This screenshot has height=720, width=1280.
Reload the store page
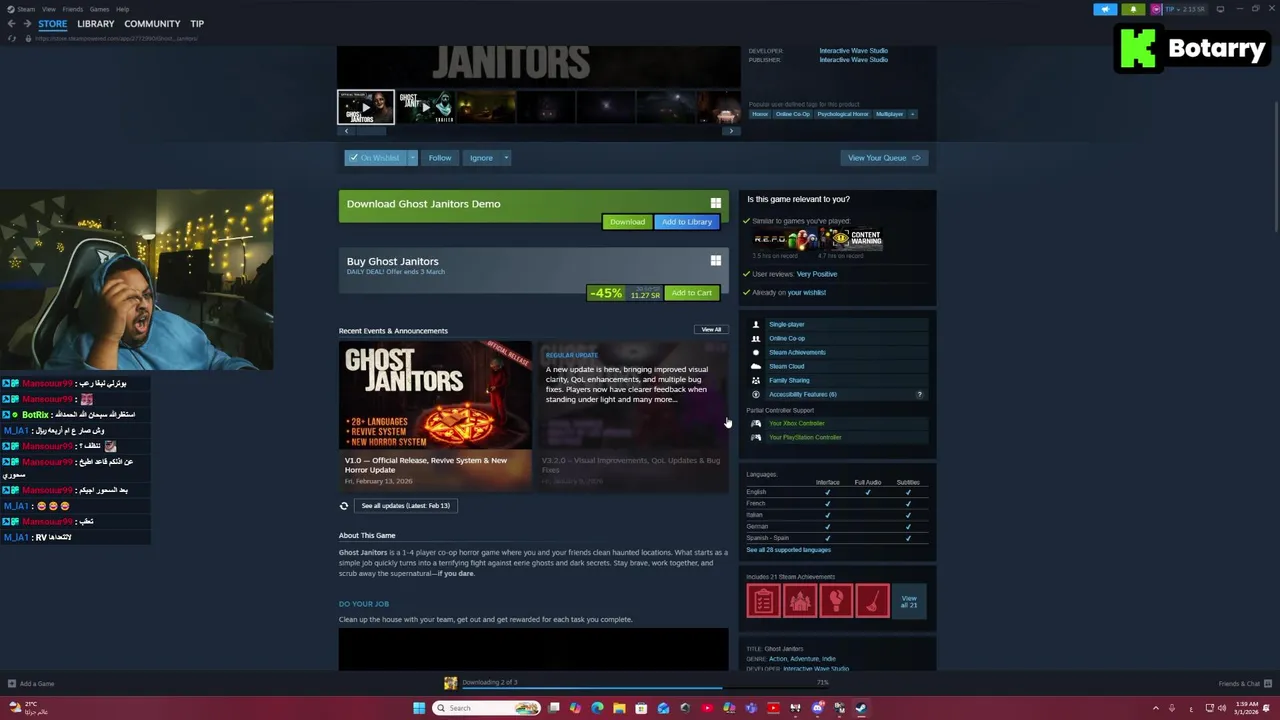[x=12, y=38]
